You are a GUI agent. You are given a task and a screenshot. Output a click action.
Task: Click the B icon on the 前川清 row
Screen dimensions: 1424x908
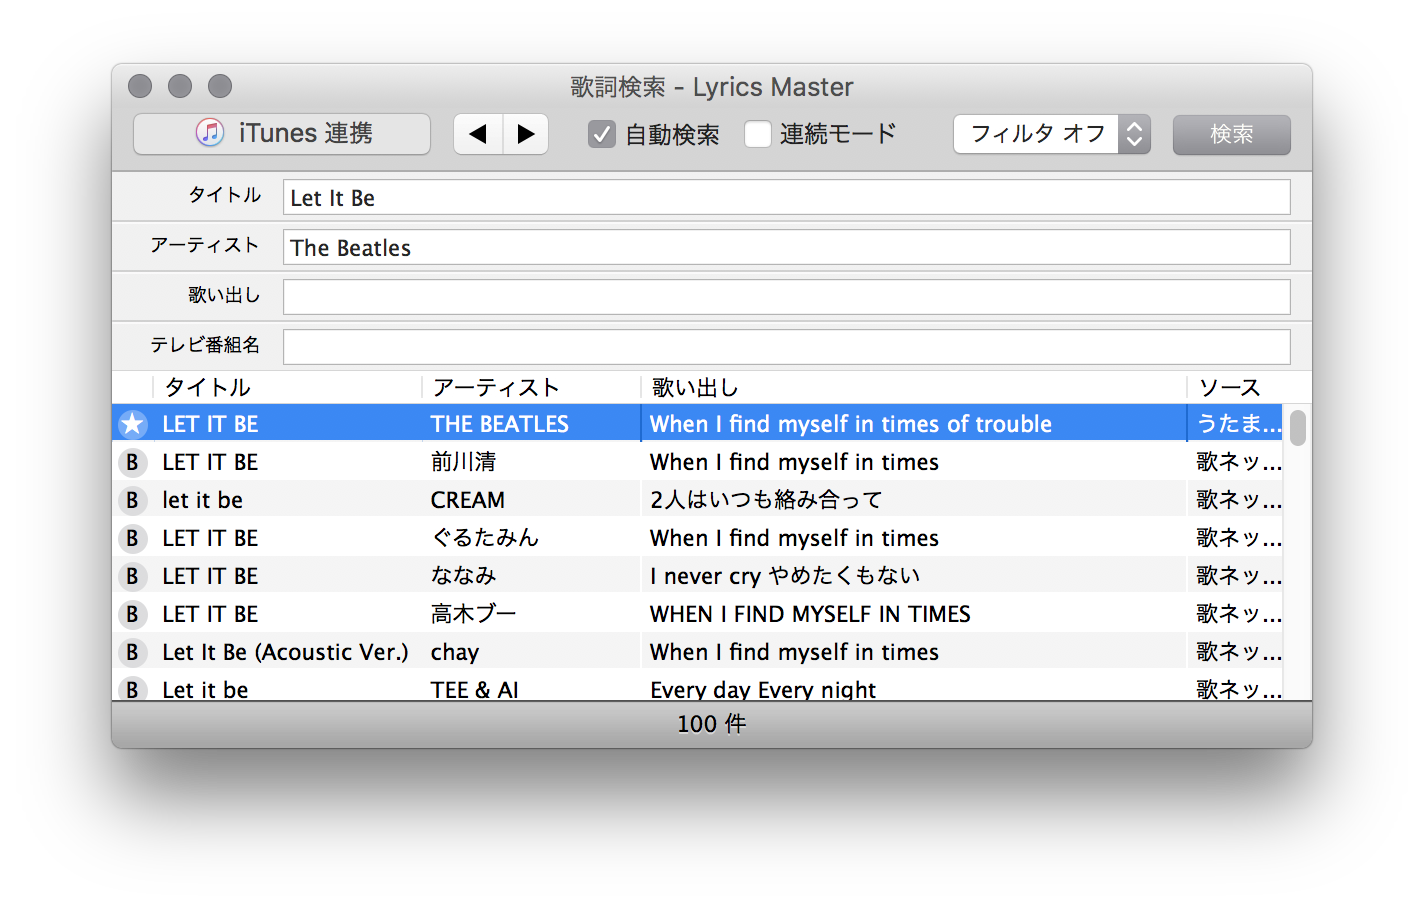click(132, 462)
